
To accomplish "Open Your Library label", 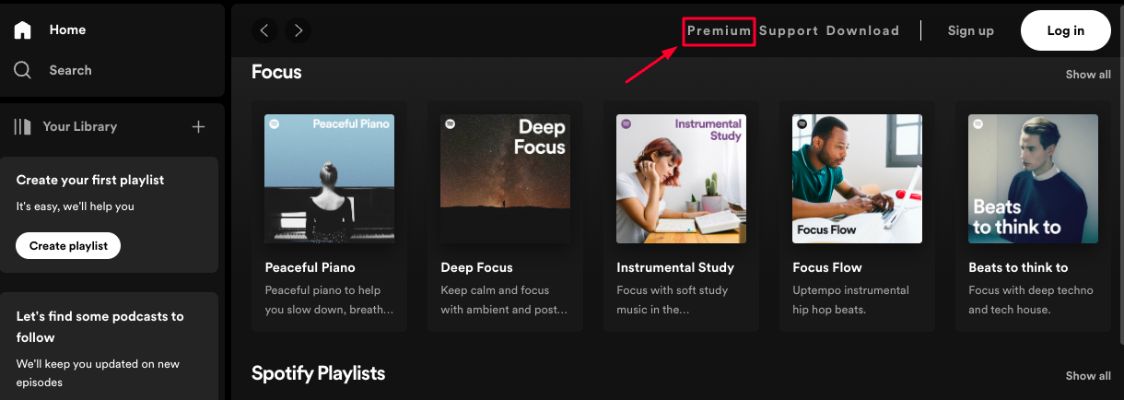I will point(80,127).
